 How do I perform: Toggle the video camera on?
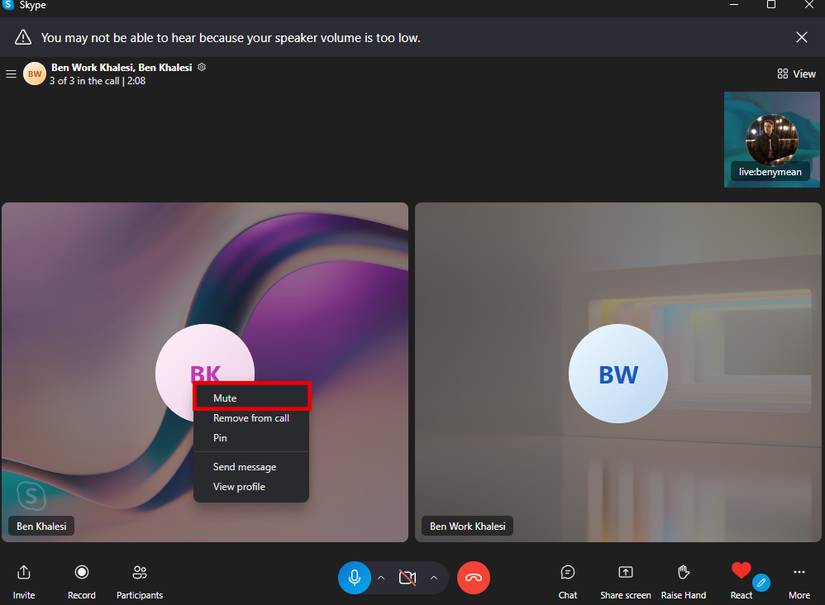(407, 578)
